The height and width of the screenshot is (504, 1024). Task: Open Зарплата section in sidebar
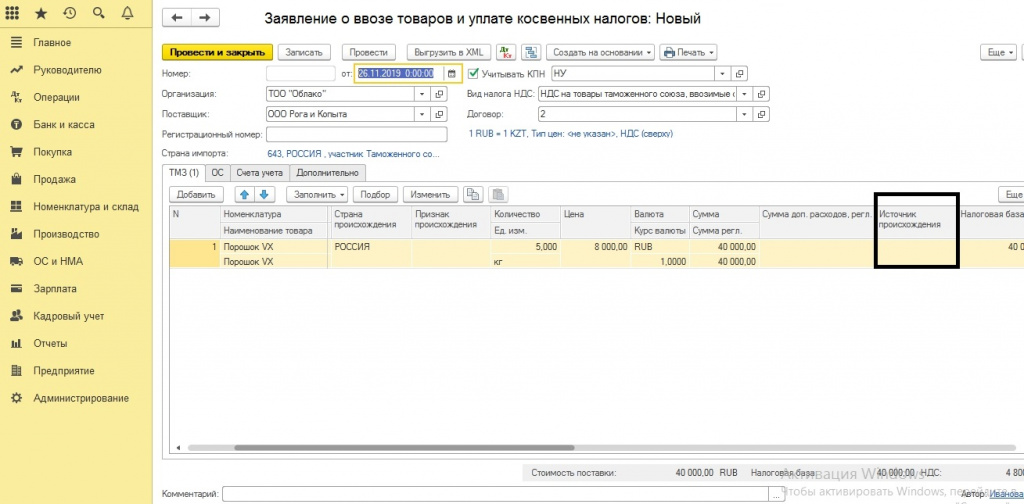[55, 289]
